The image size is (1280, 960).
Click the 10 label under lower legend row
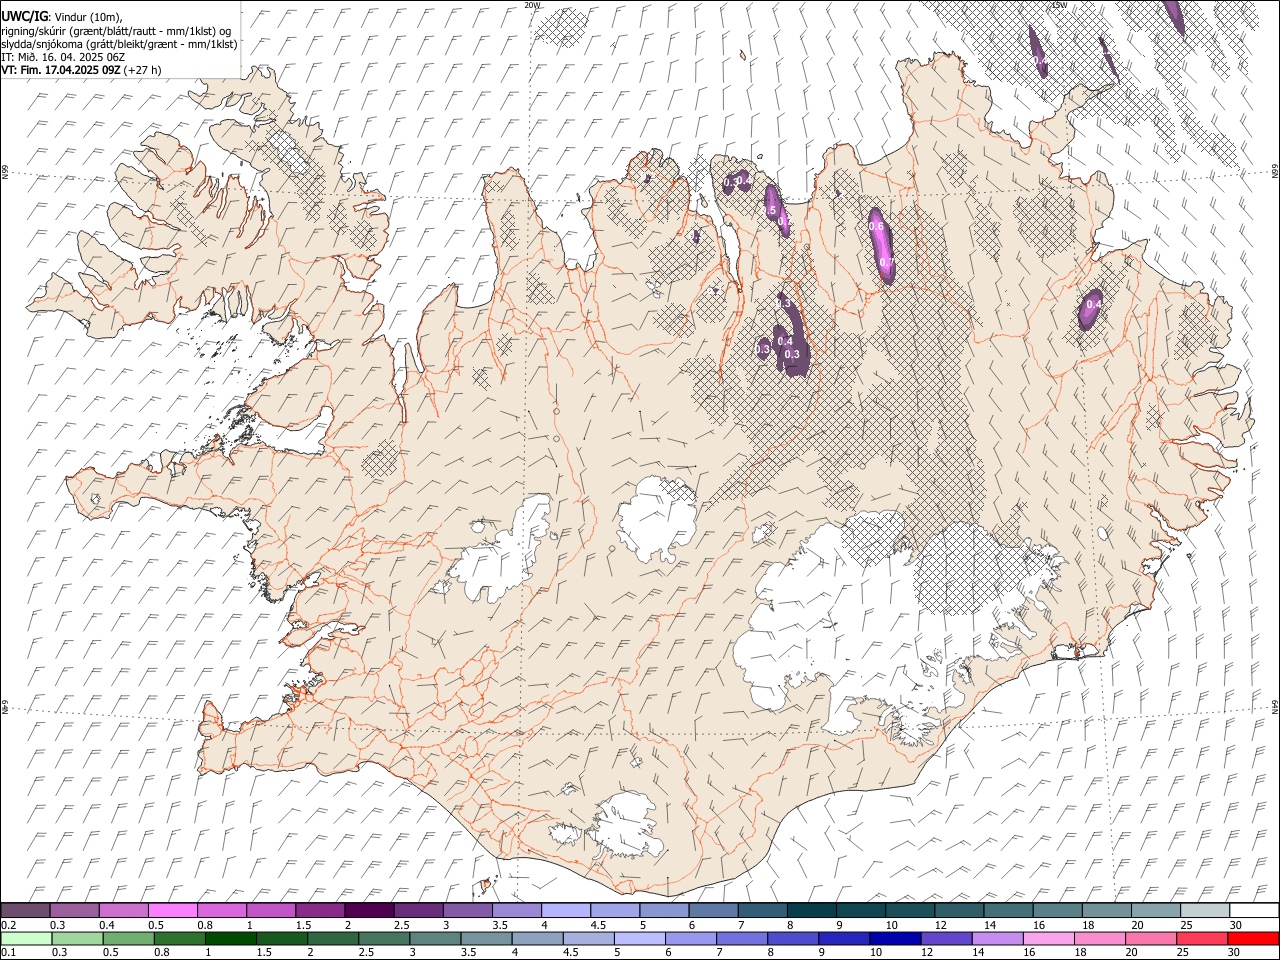pos(875,953)
